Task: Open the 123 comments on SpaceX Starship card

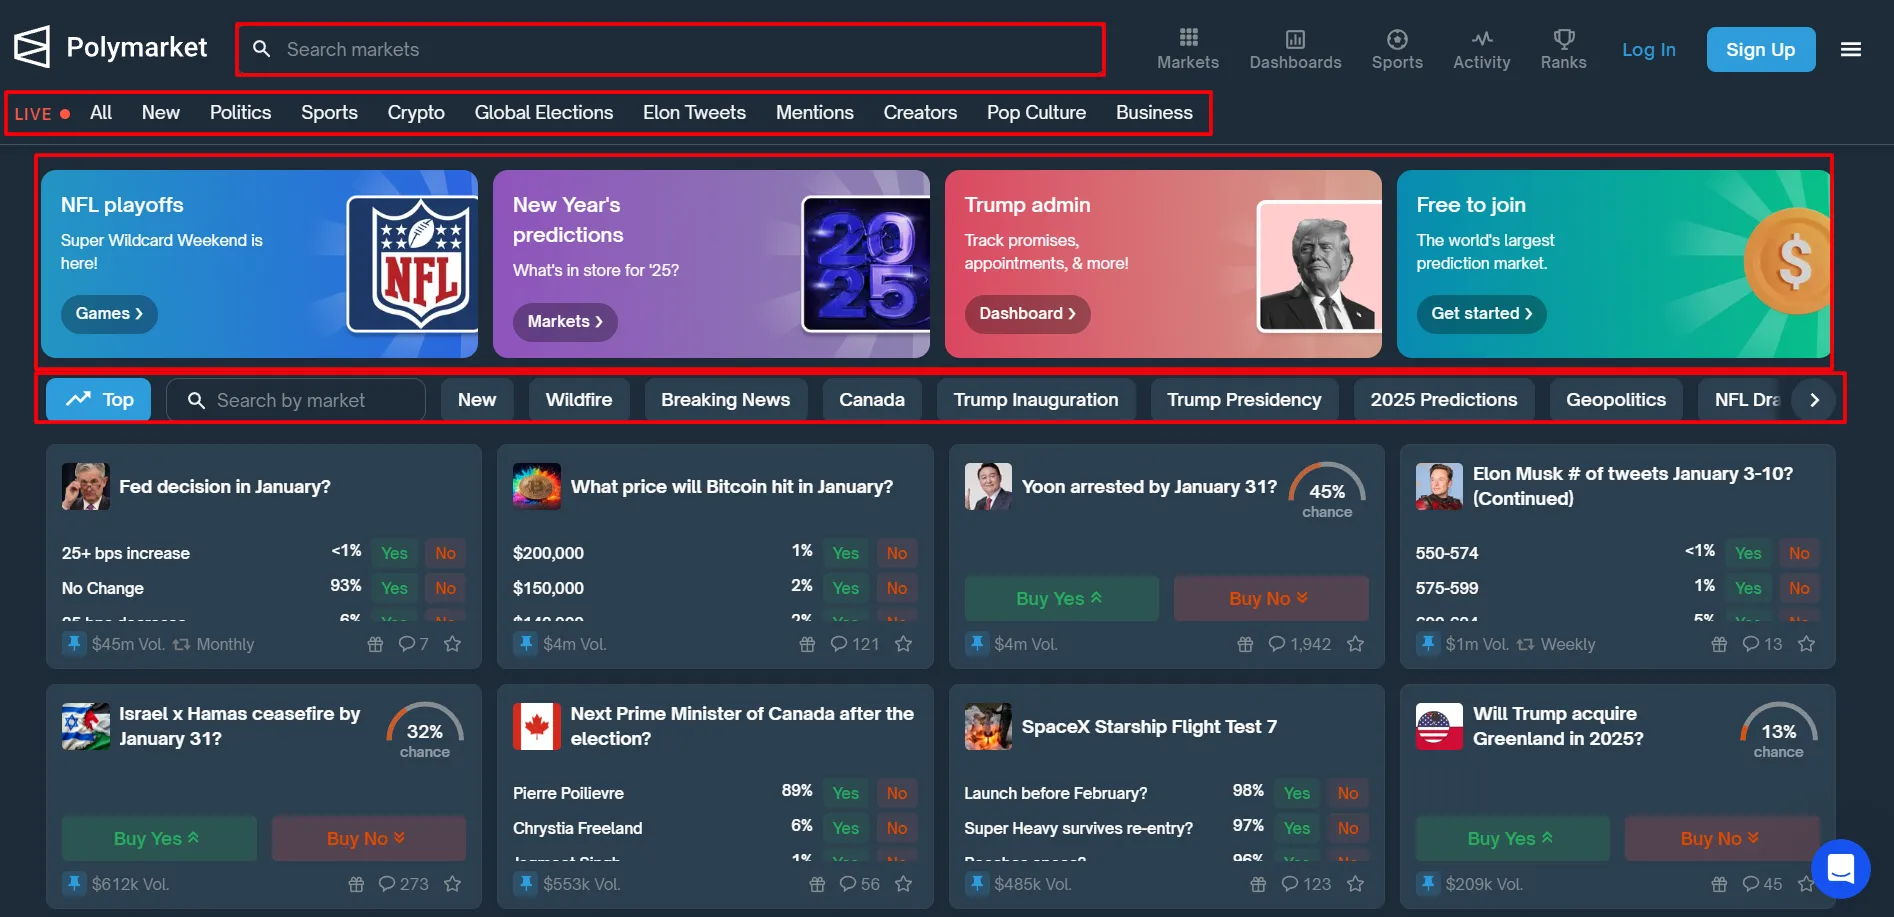Action: pyautogui.click(x=1307, y=884)
